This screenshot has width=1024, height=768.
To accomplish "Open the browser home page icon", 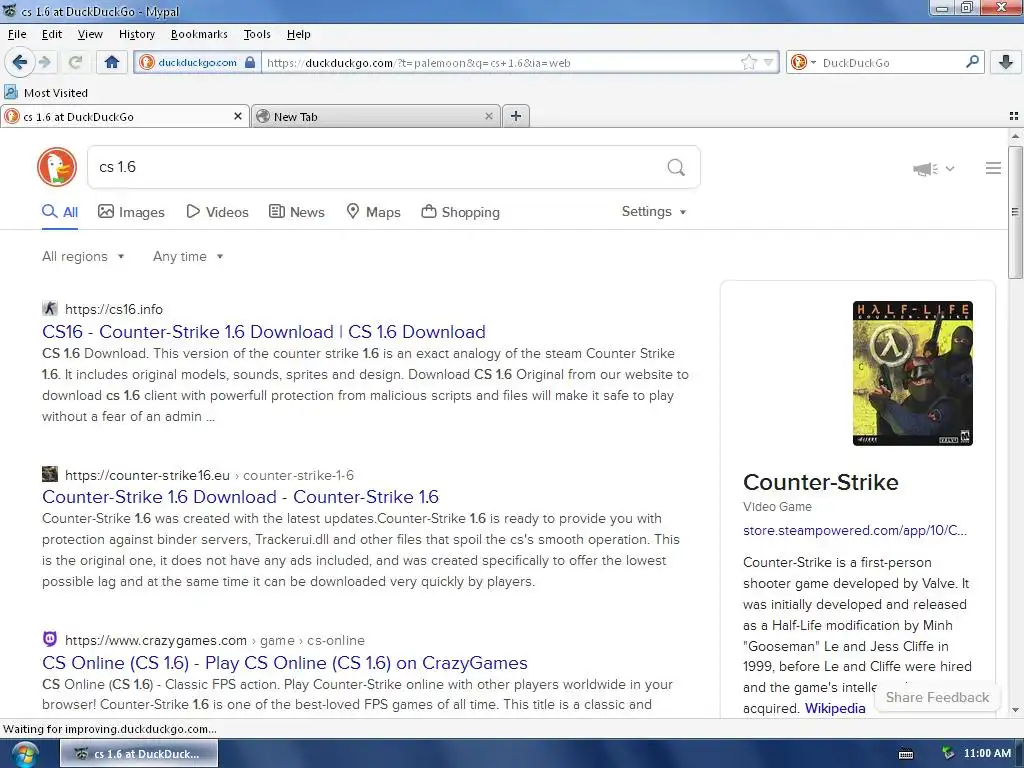I will pyautogui.click(x=112, y=62).
